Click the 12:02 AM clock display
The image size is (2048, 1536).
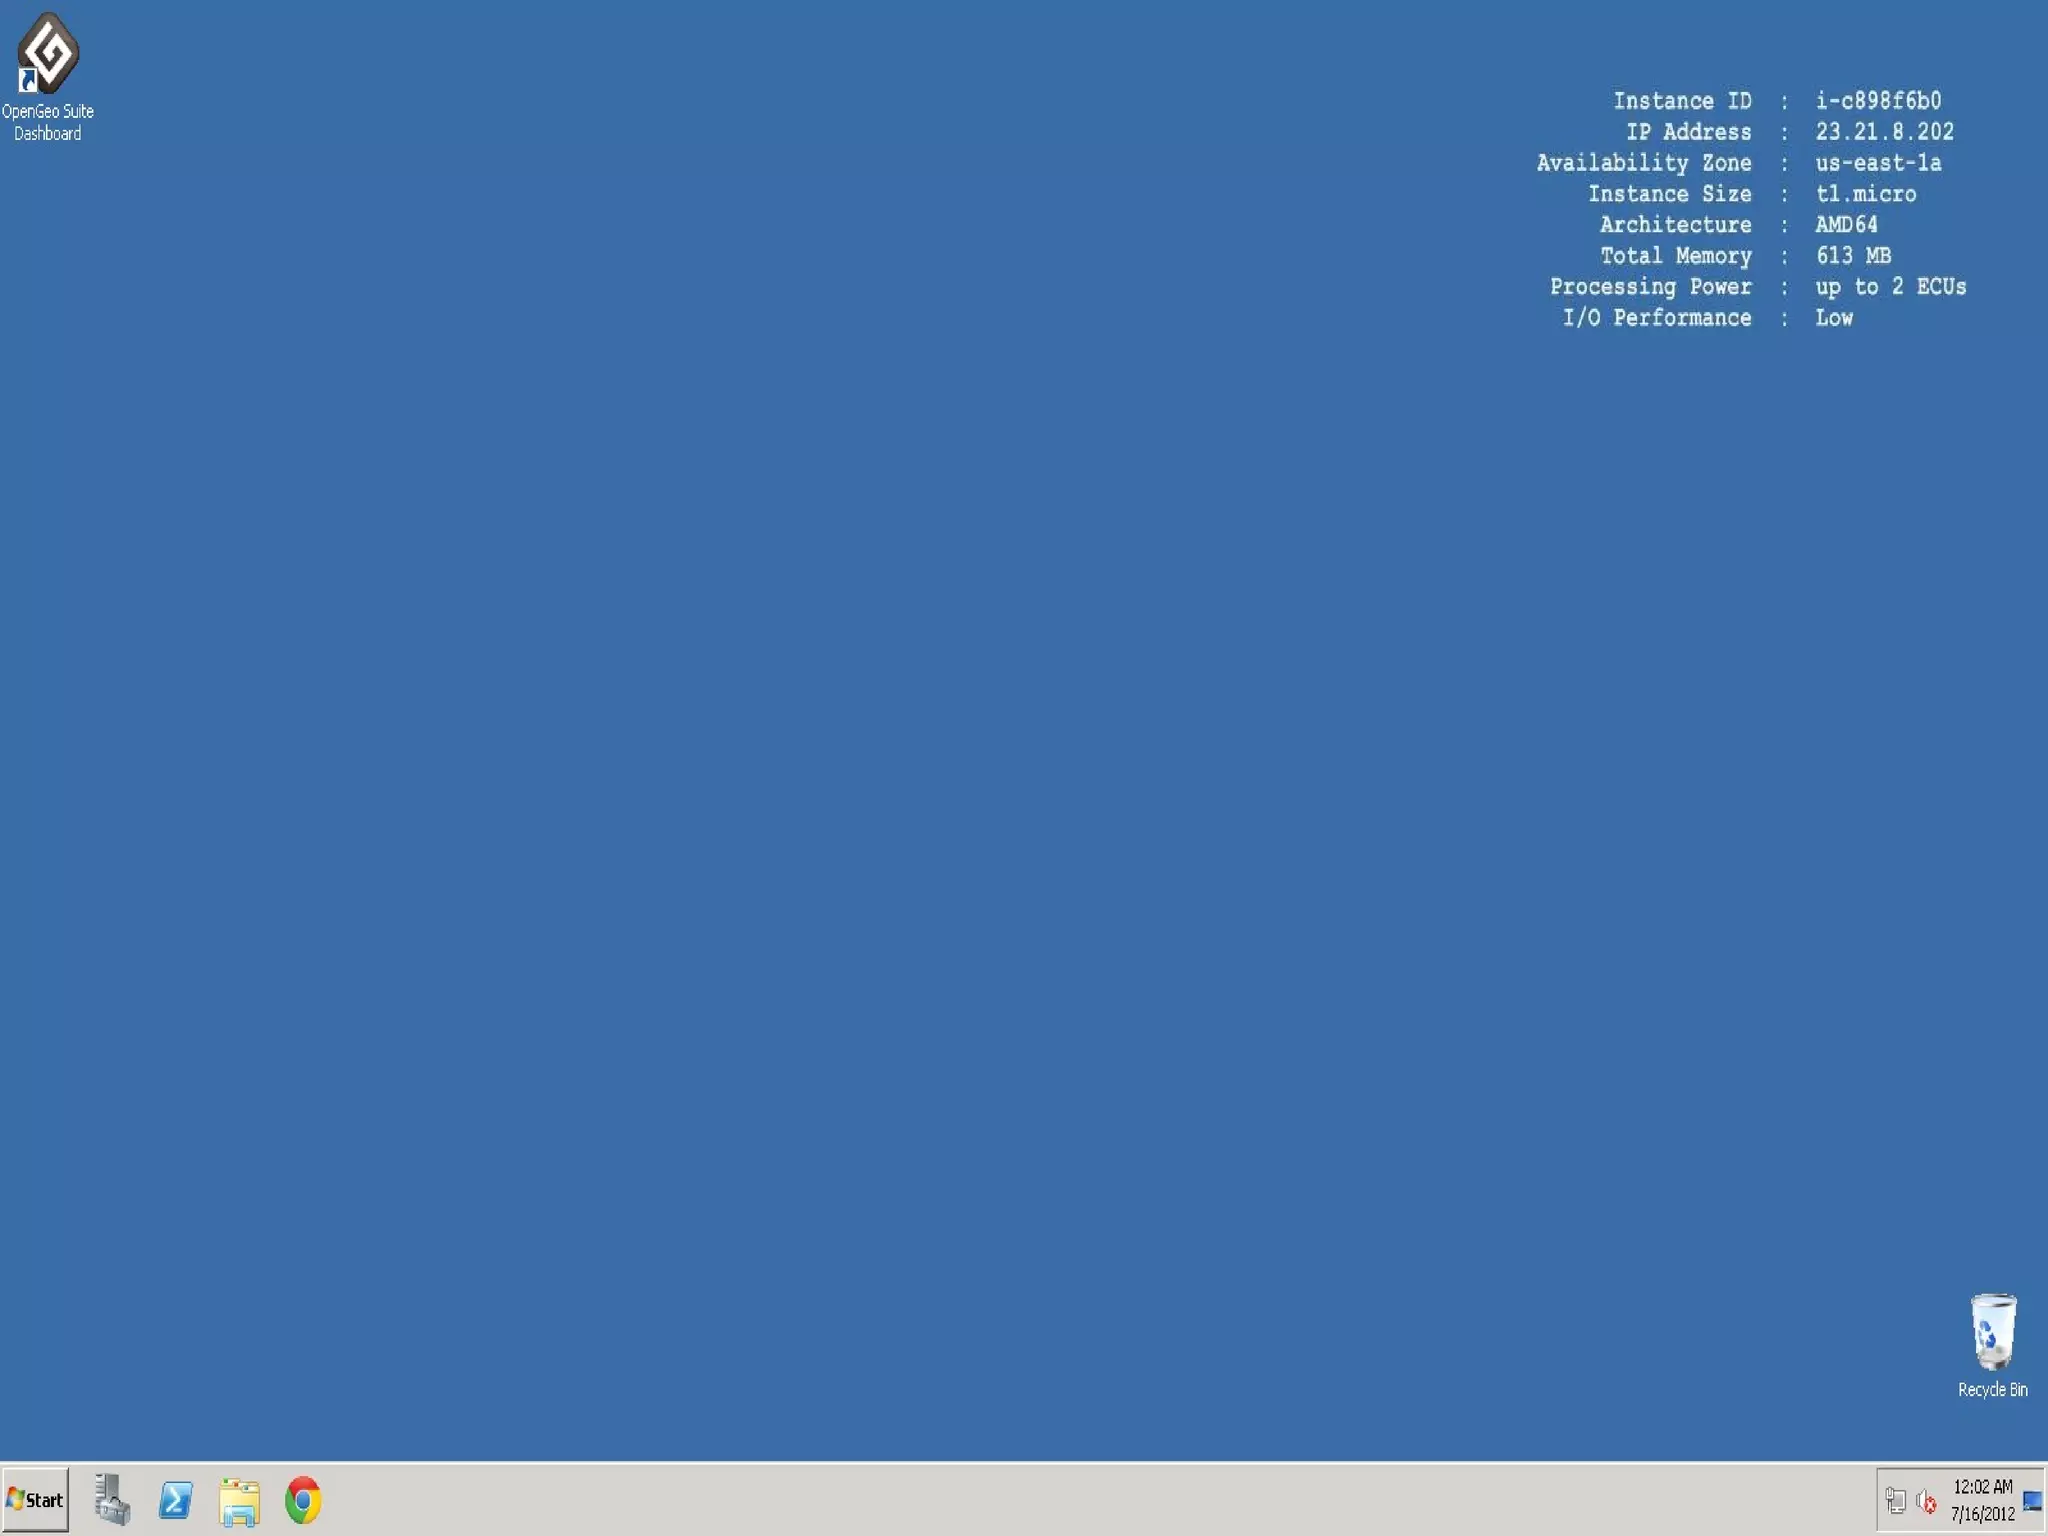(x=1982, y=1487)
